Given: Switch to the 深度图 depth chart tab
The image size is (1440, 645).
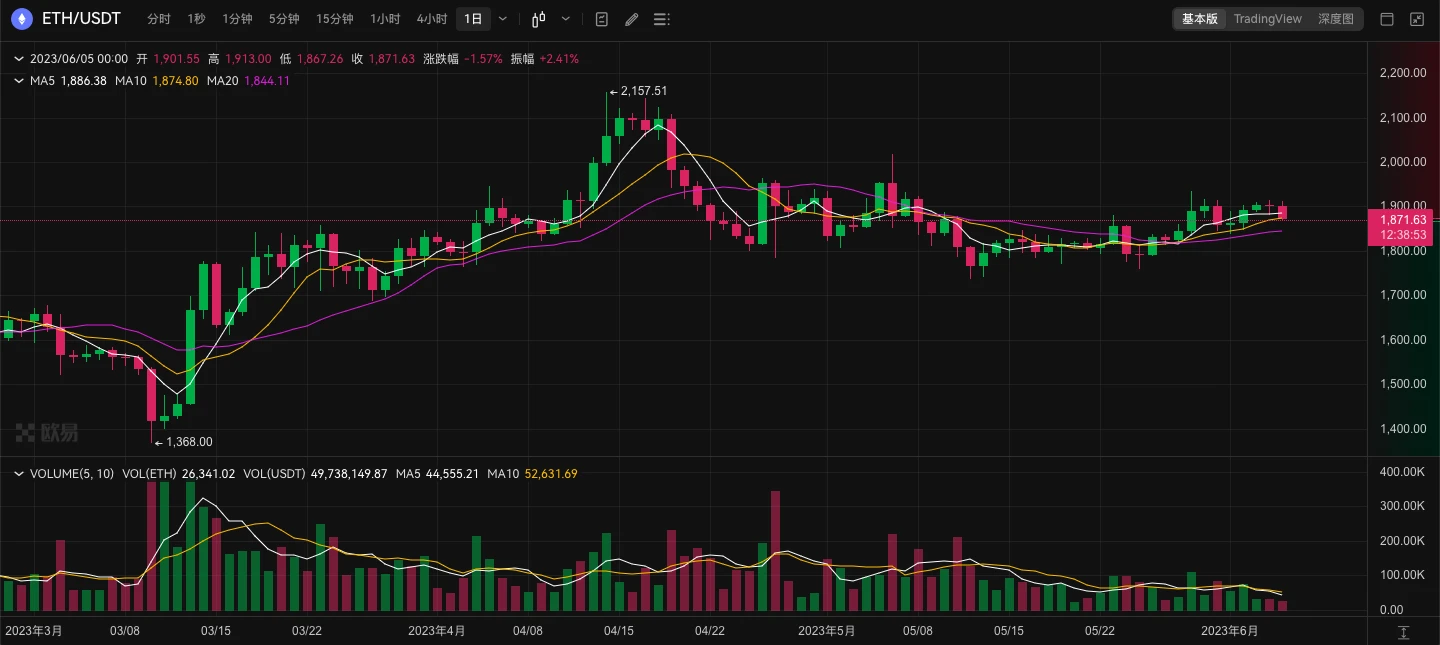Looking at the screenshot, I should 1335,19.
